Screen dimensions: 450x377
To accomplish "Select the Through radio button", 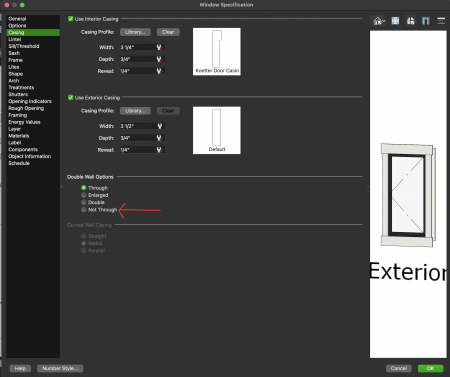I will click(x=84, y=188).
